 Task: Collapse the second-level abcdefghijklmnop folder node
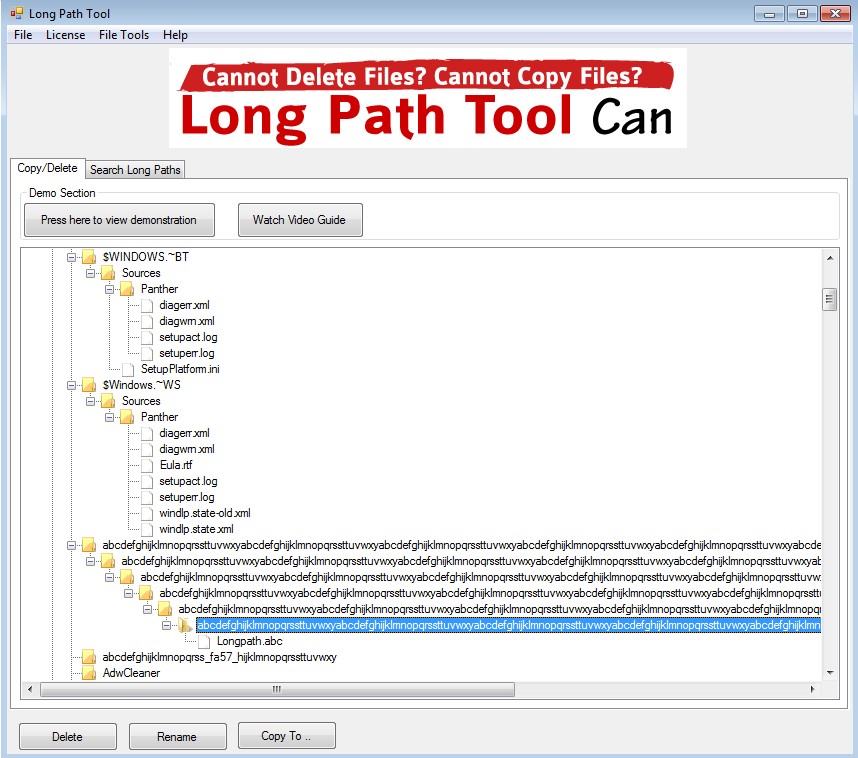pos(90,561)
